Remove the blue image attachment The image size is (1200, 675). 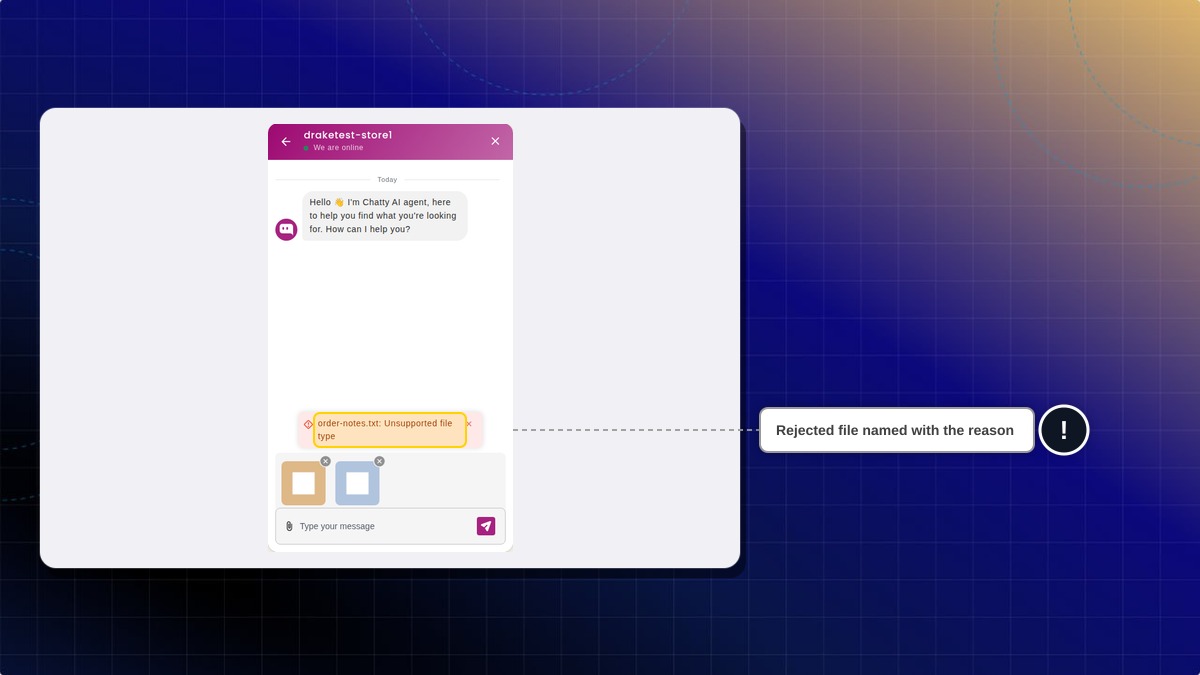379,461
